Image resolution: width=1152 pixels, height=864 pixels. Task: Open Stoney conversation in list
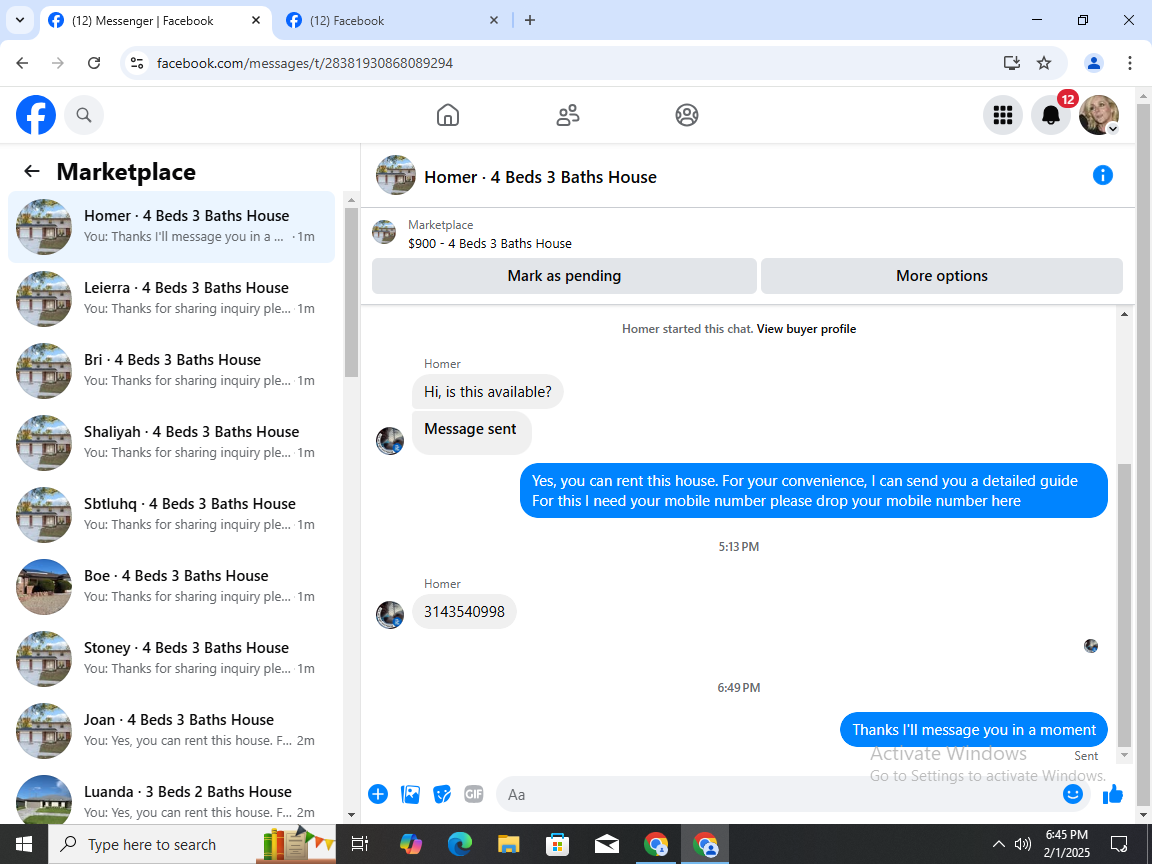171,658
